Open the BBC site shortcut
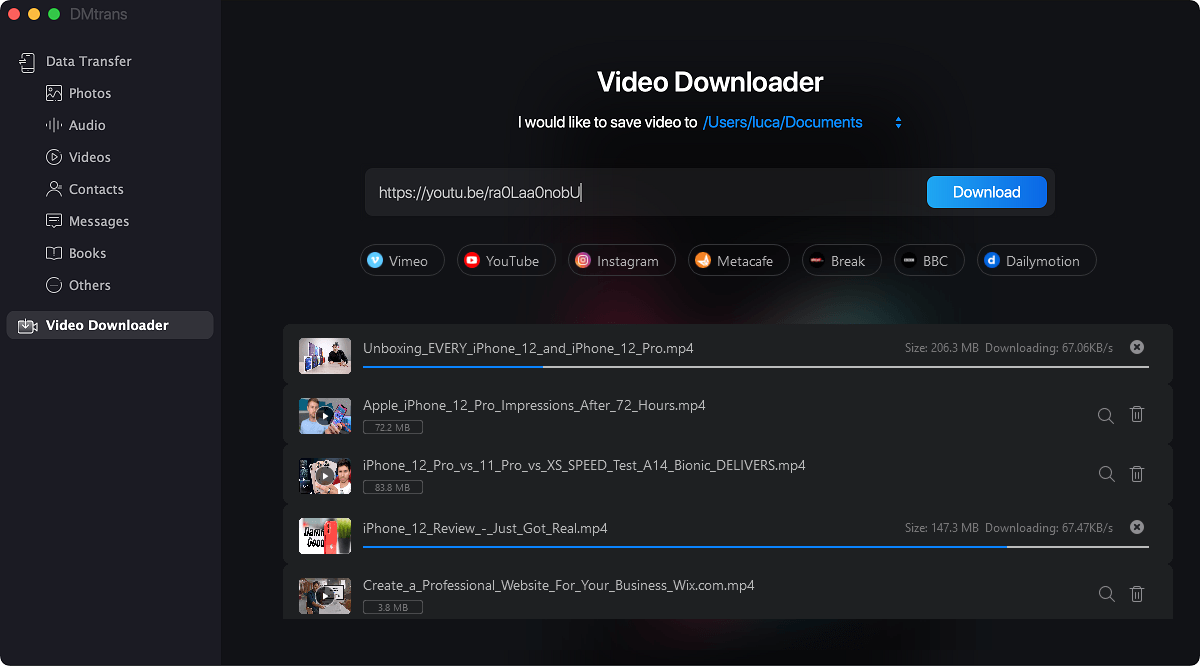The height and width of the screenshot is (666, 1200). click(929, 261)
